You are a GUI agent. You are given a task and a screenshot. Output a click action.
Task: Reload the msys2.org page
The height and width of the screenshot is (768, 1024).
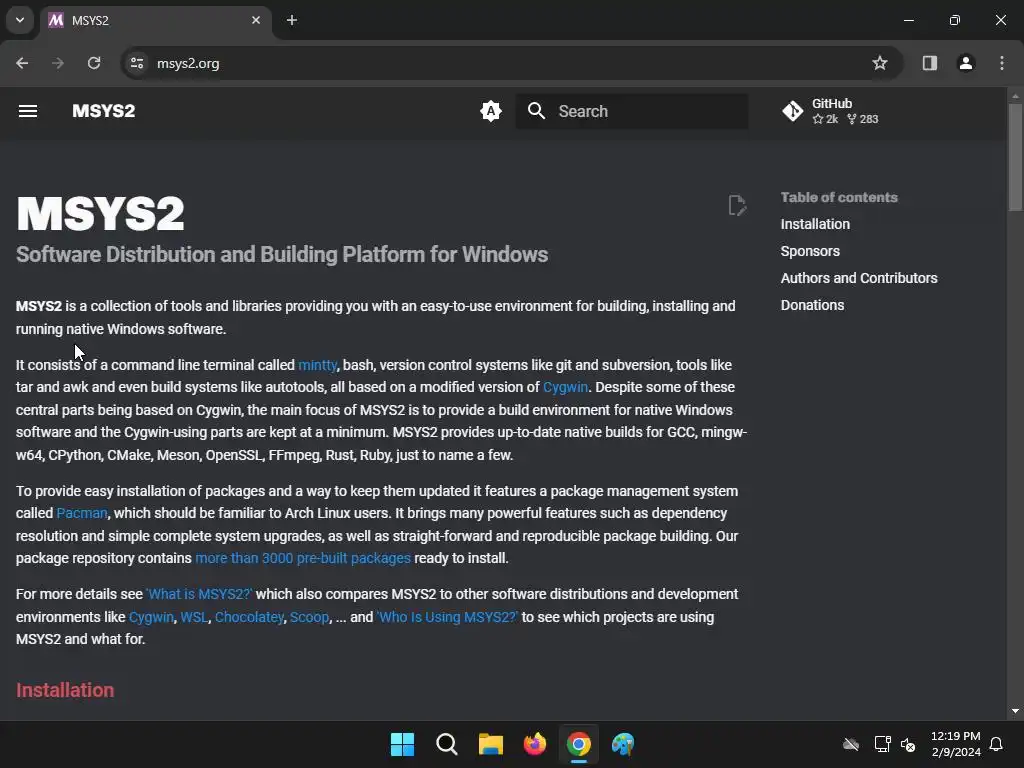94,63
